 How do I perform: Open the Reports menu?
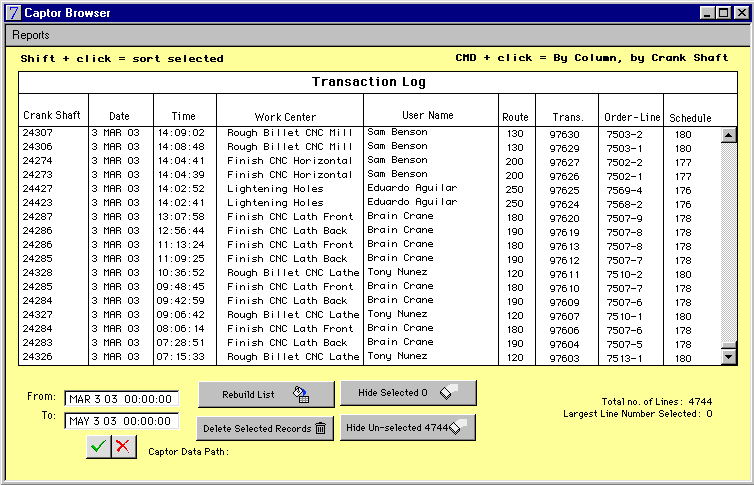(31, 35)
